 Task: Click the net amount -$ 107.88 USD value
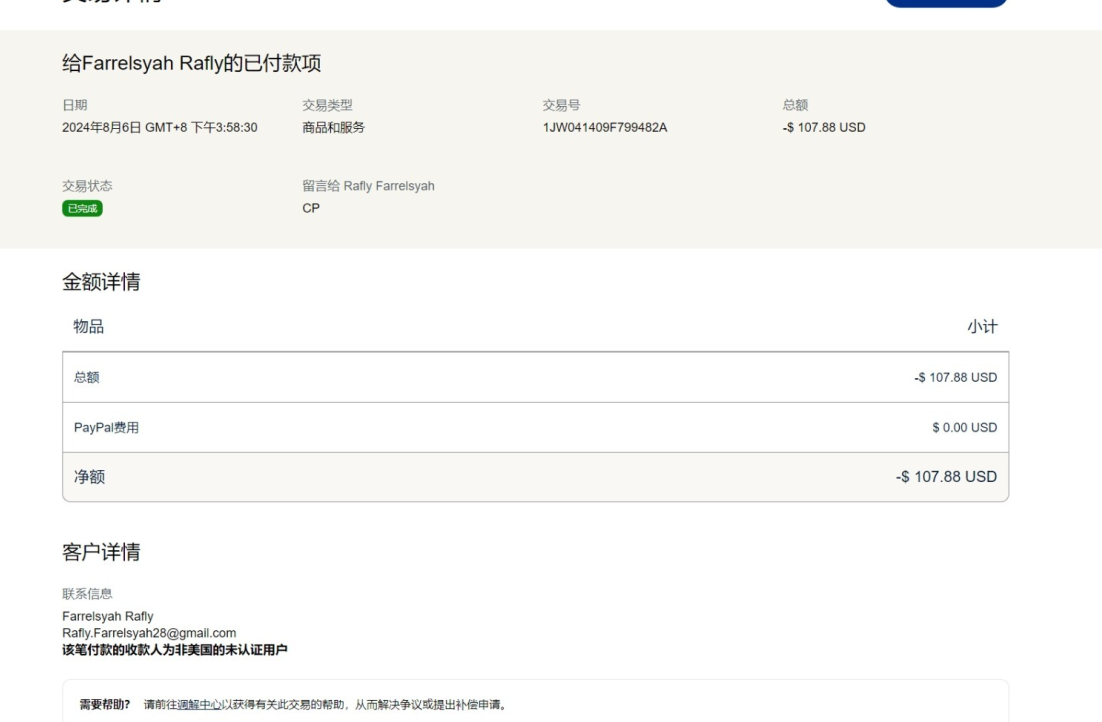946,477
